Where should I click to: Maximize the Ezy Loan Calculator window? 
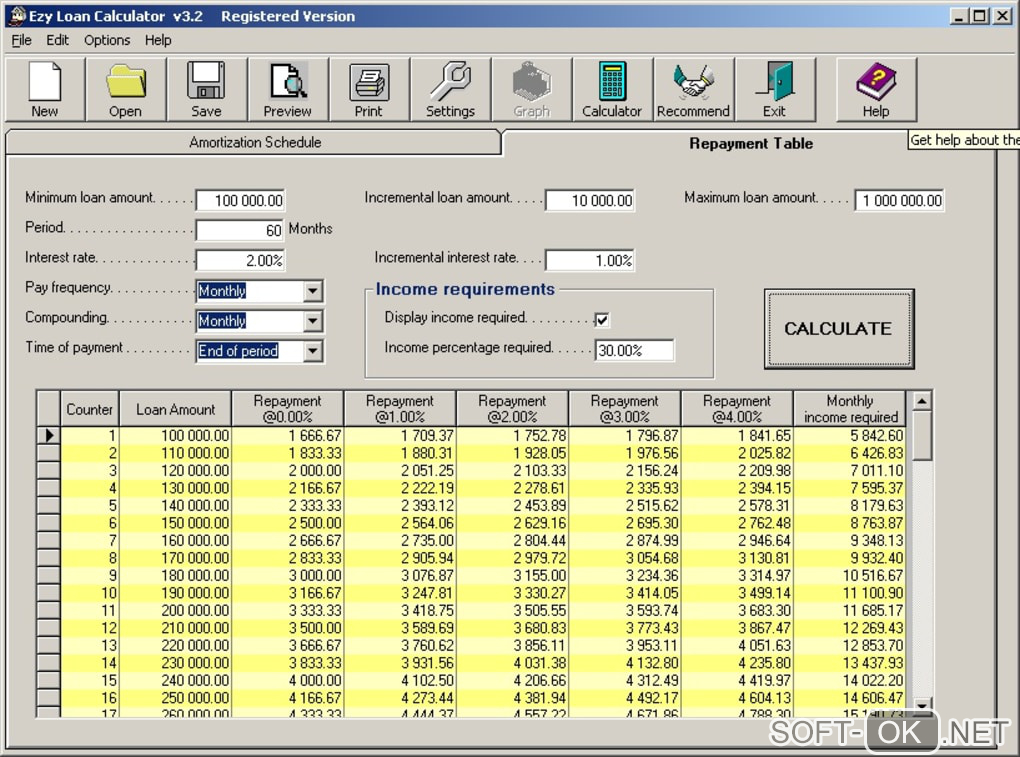pos(980,16)
